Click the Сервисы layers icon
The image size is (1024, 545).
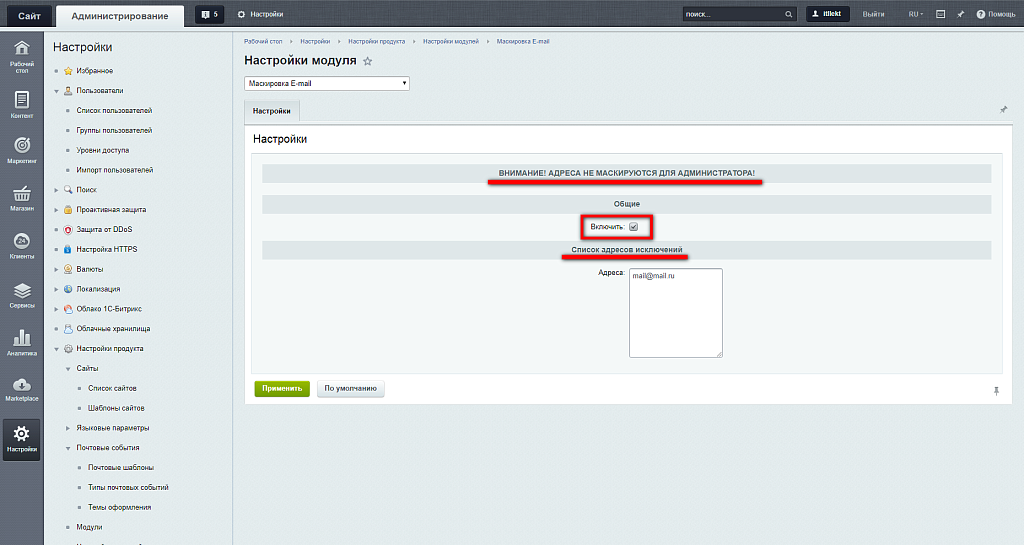21,294
